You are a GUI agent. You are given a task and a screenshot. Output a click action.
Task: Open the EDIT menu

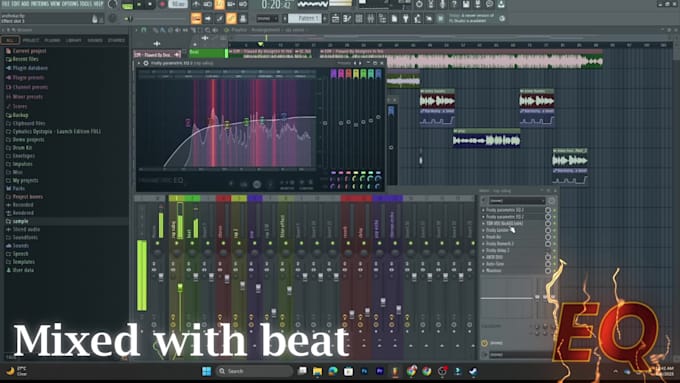16,4
